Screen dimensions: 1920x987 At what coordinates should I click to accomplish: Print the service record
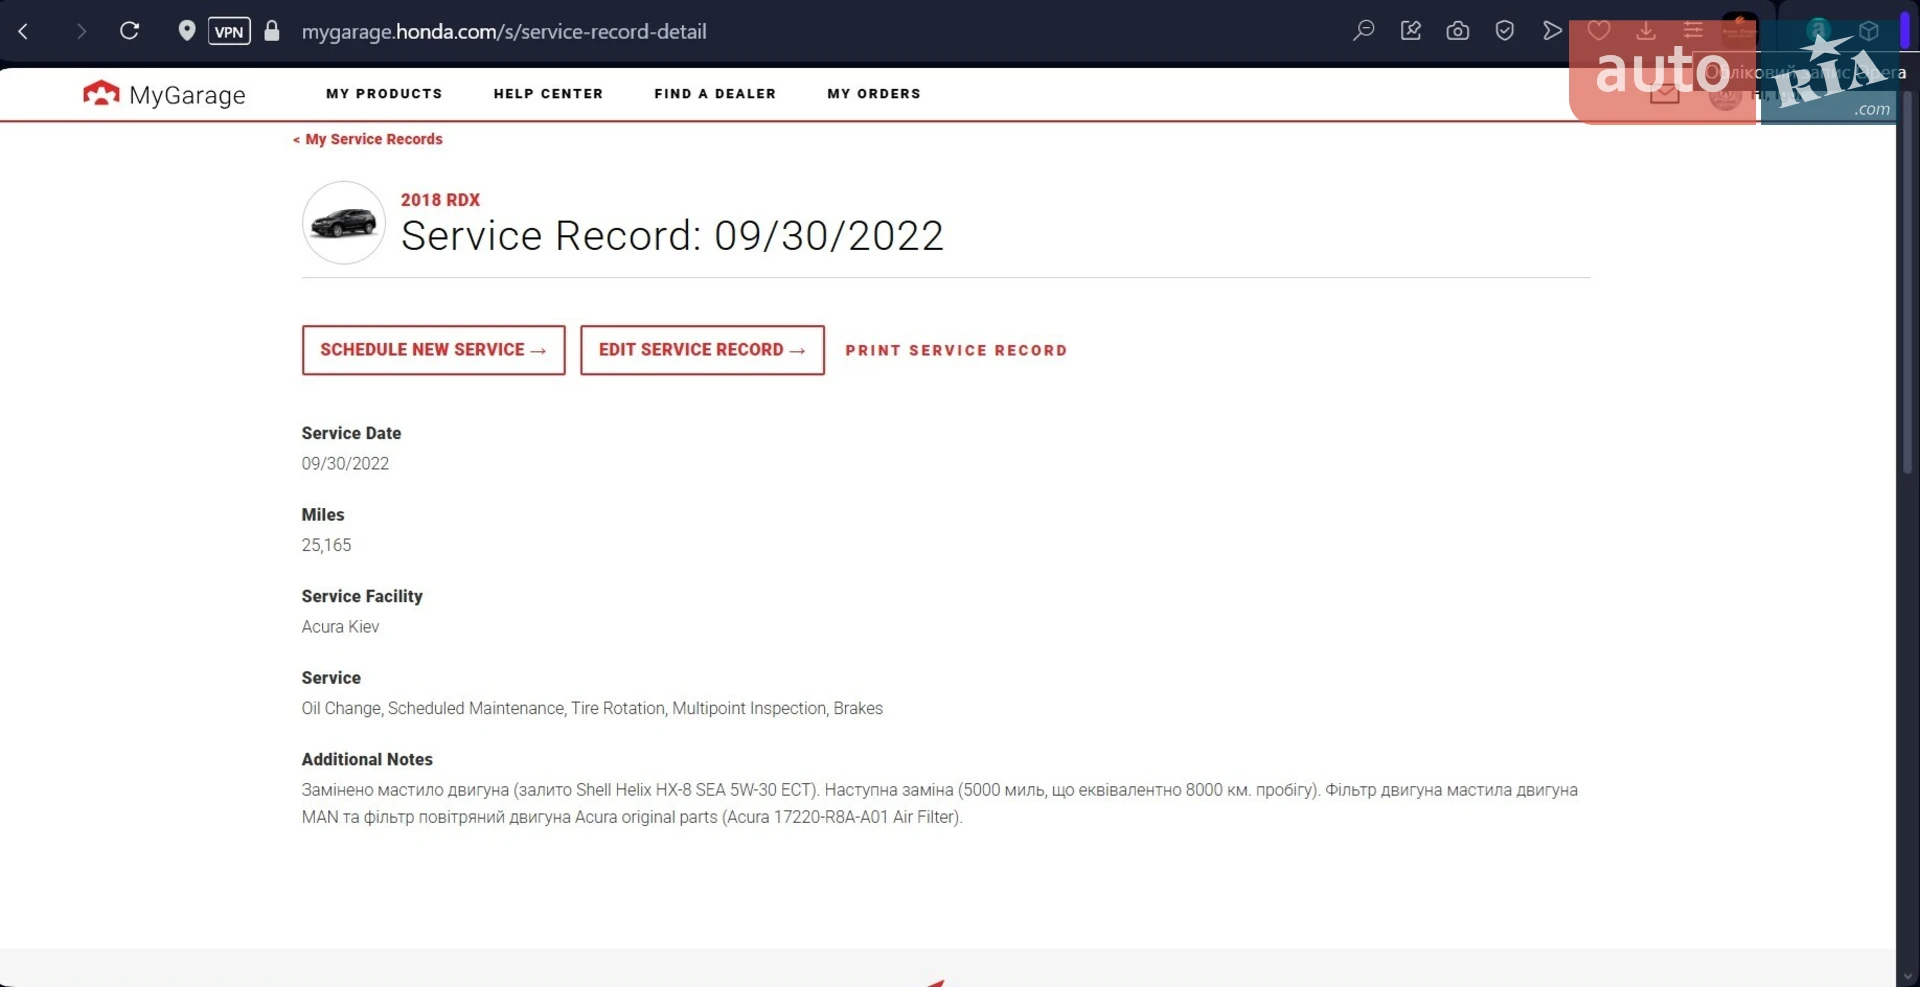[x=956, y=351]
